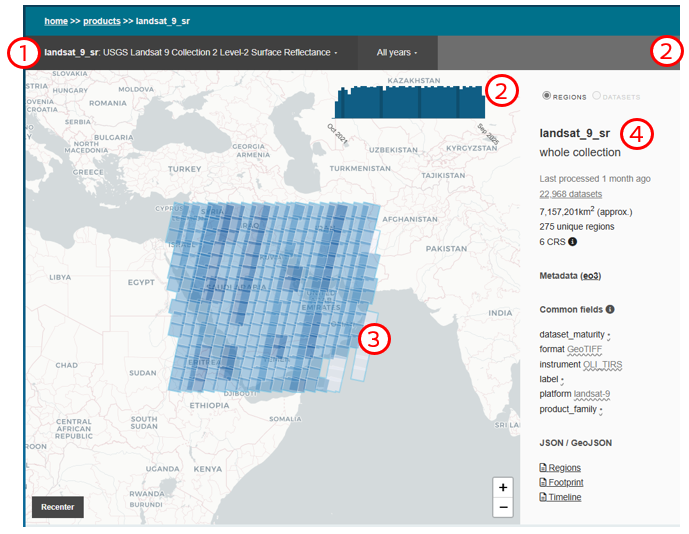Open the All years dropdown

click(397, 53)
